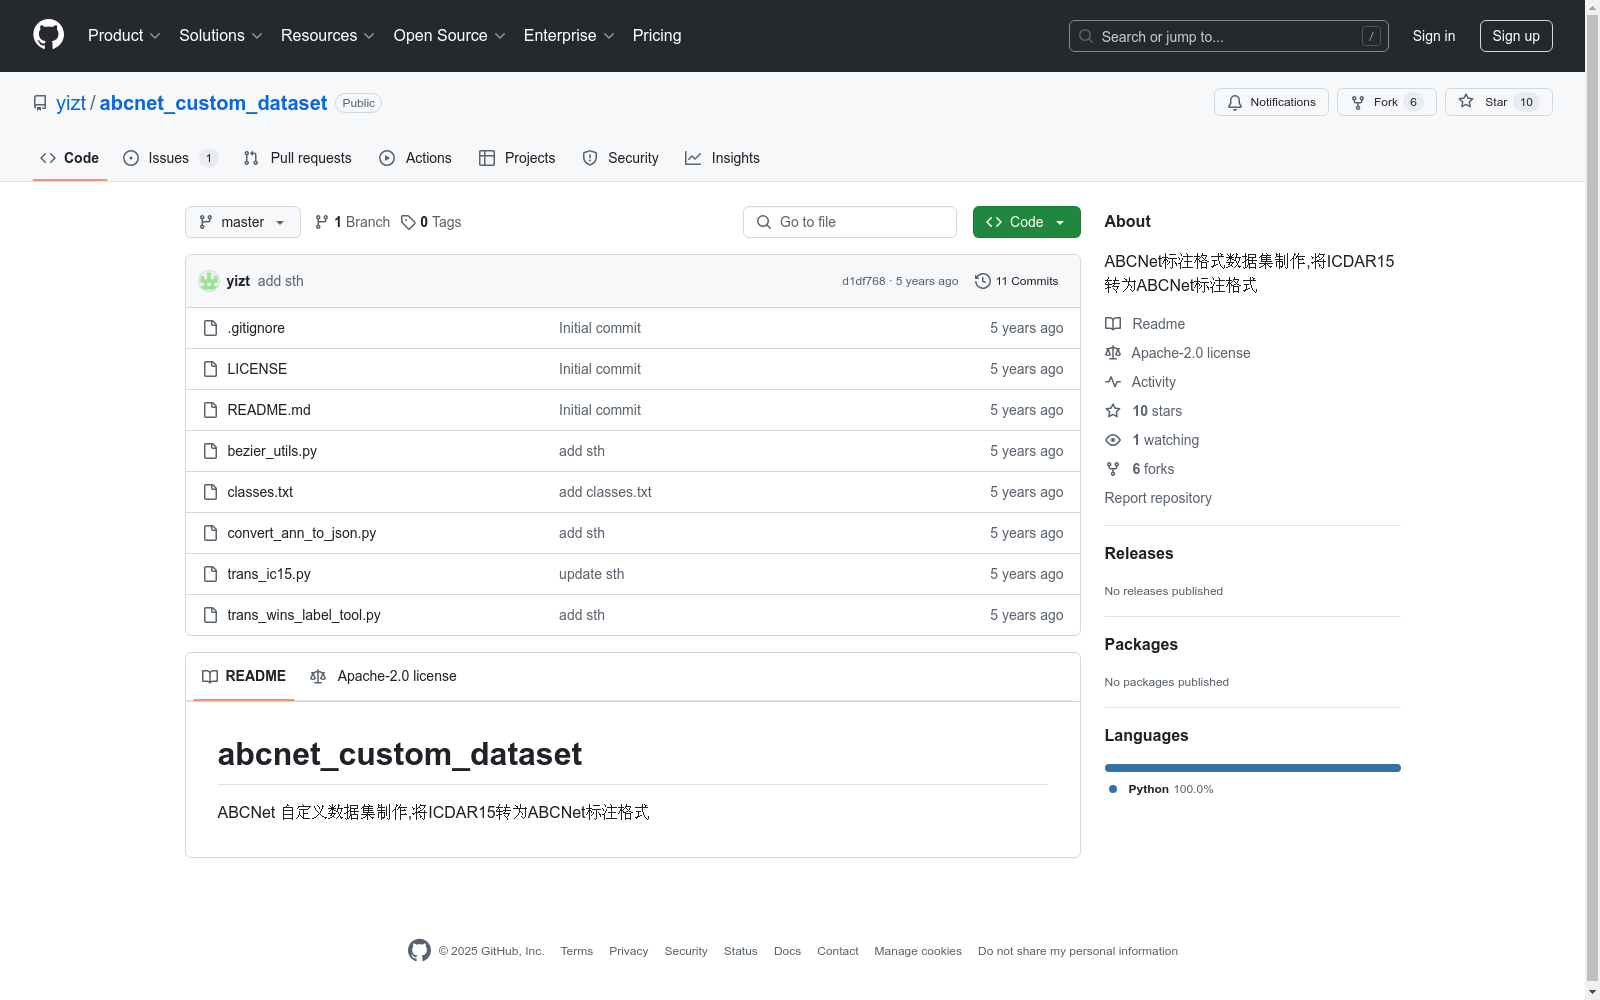Click the scales icon next to Apache-2.0 license
This screenshot has height=1000, width=1600.
[1113, 353]
